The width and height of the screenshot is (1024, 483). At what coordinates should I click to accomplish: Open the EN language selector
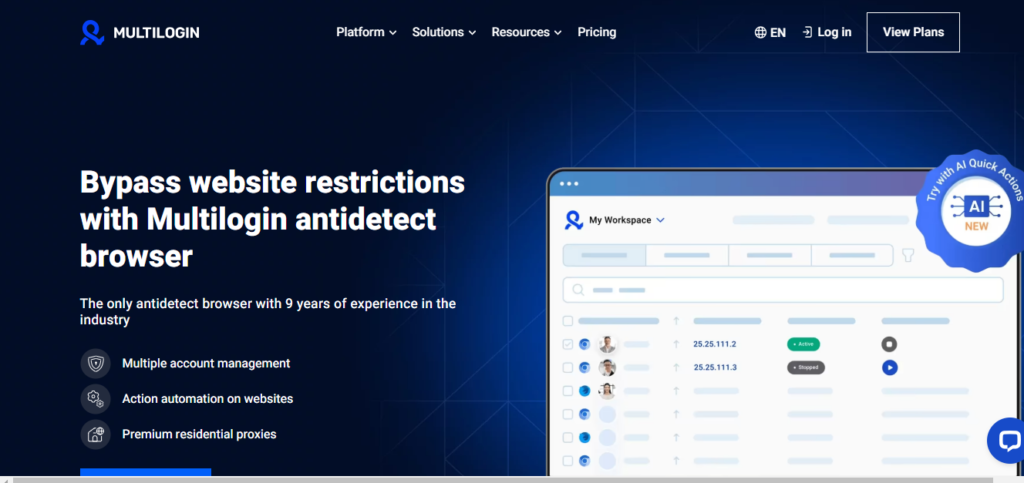(x=770, y=32)
